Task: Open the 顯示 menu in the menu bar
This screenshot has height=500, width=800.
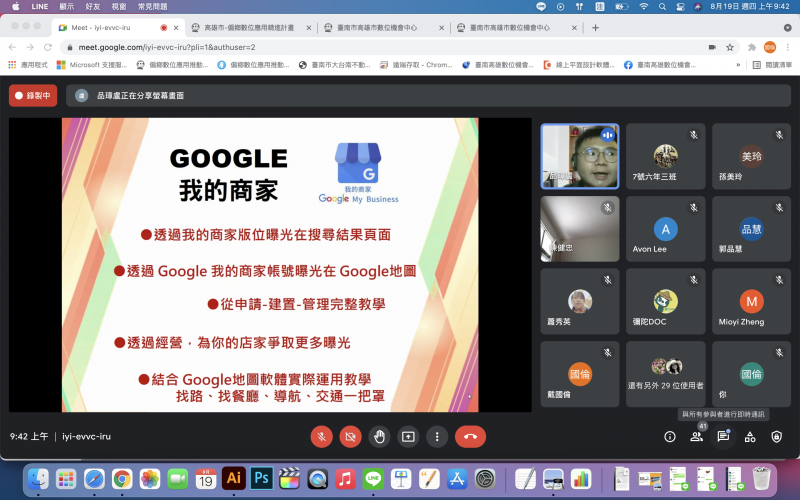Action: coord(66,7)
